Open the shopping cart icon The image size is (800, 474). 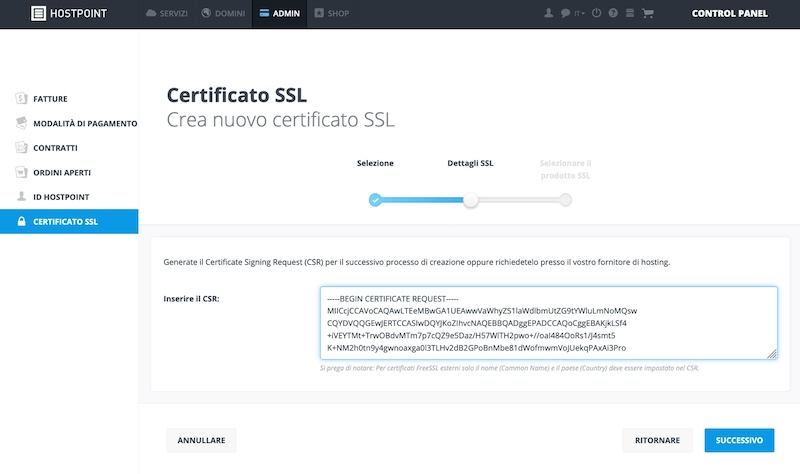pos(648,13)
